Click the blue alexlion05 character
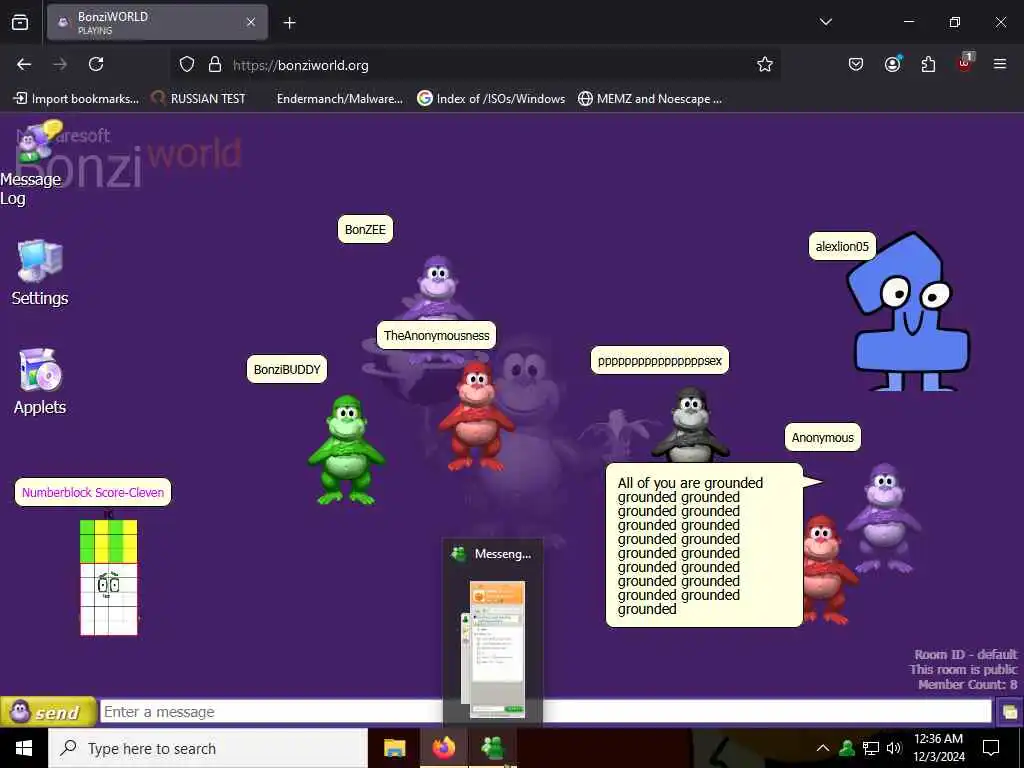This screenshot has height=768, width=1024. pos(909,312)
